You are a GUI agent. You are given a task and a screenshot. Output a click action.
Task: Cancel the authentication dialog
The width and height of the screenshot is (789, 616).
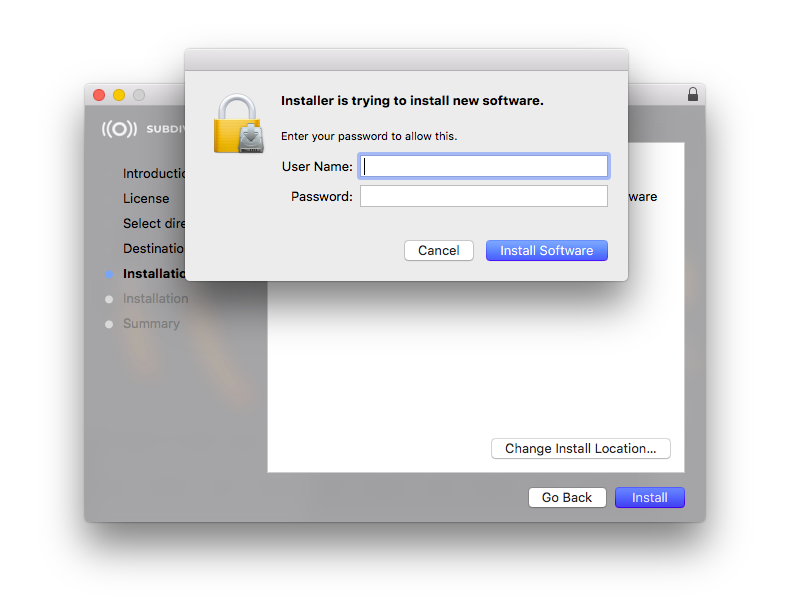pos(439,251)
